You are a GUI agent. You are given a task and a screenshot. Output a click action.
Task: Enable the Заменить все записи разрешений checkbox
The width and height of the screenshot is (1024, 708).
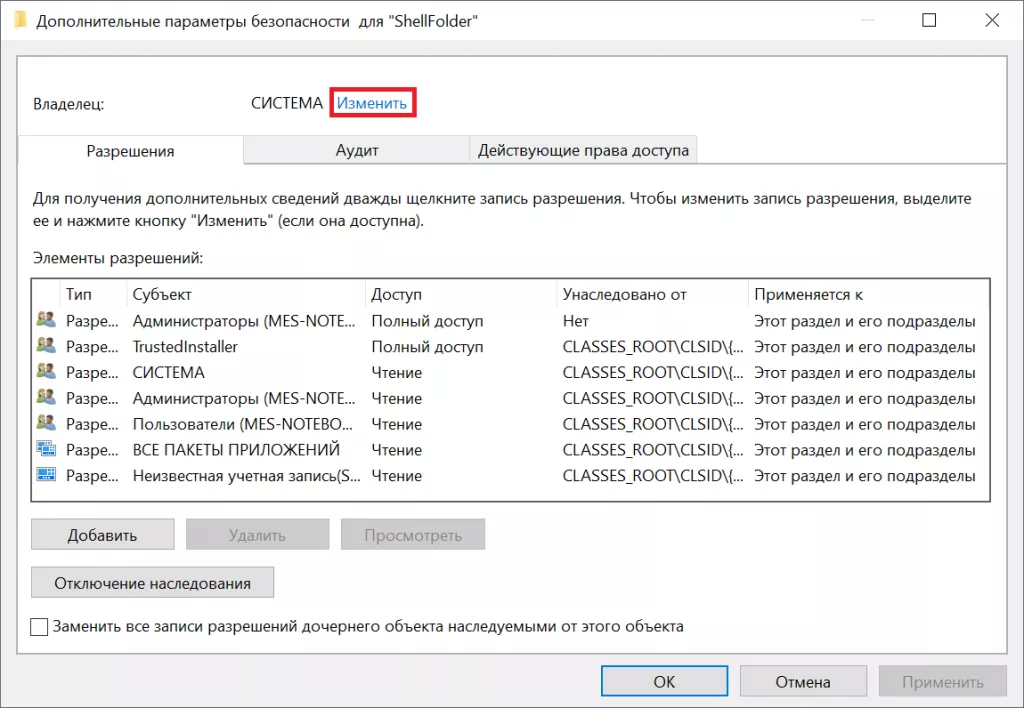click(x=39, y=626)
